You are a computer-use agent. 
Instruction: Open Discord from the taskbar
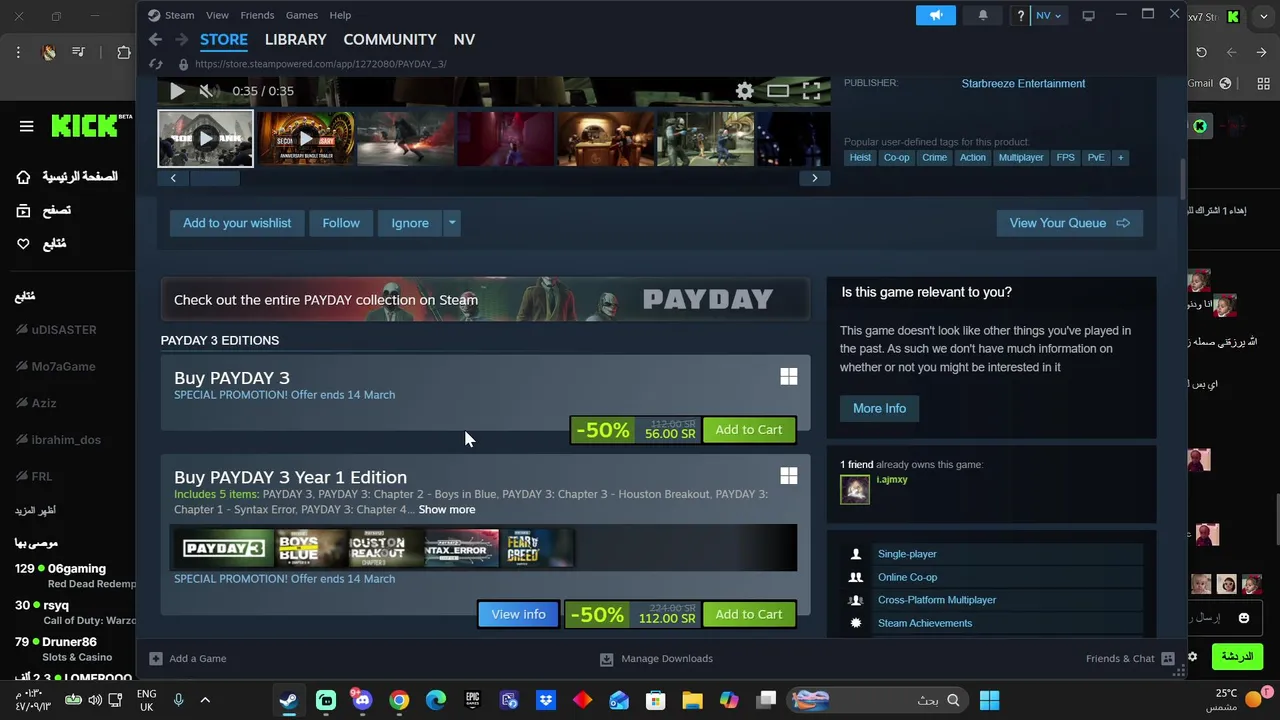coord(362,700)
